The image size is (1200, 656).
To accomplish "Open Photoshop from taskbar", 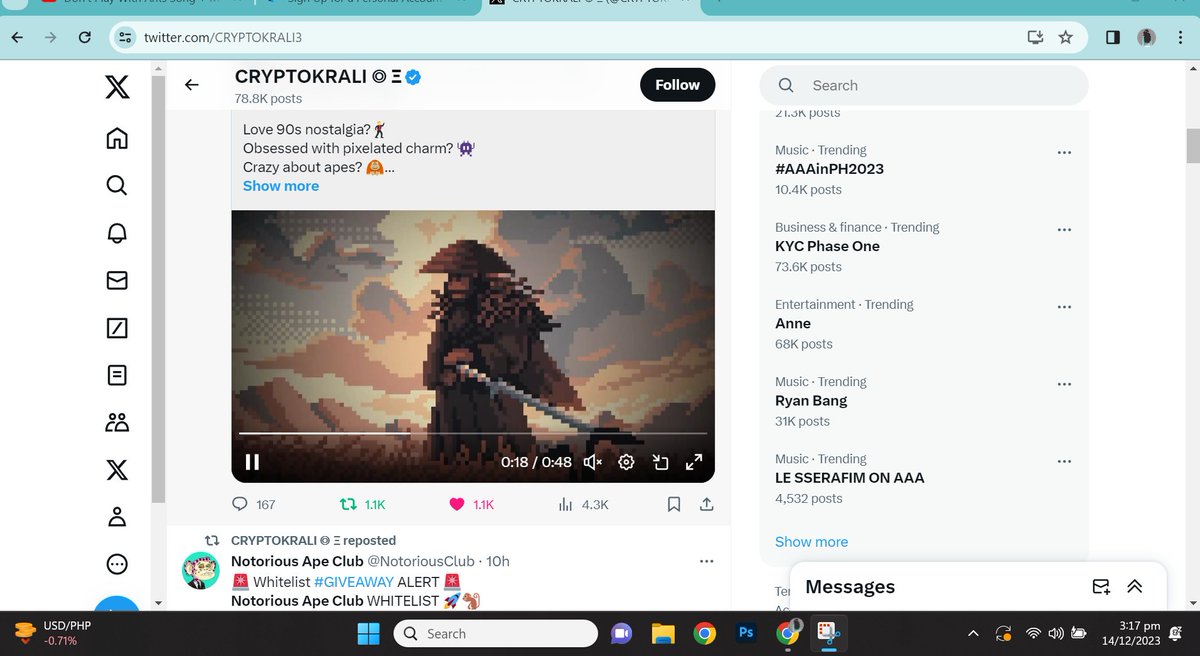I will [746, 633].
